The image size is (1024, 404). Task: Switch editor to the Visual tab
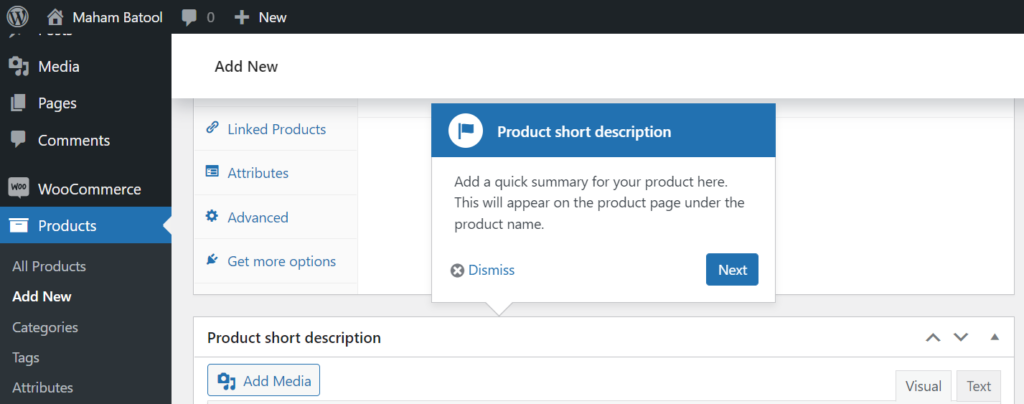923,386
